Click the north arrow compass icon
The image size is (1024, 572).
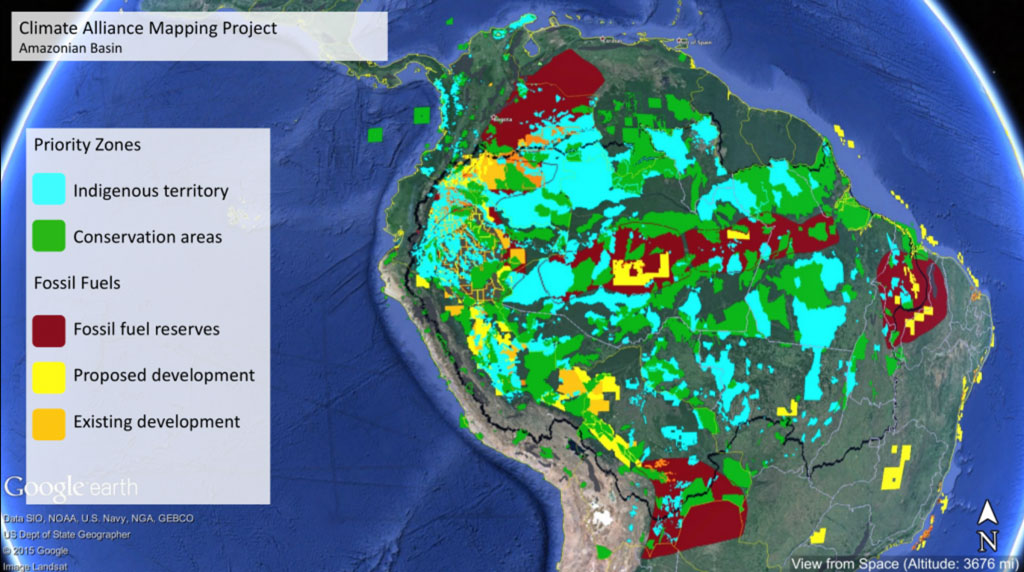click(987, 526)
